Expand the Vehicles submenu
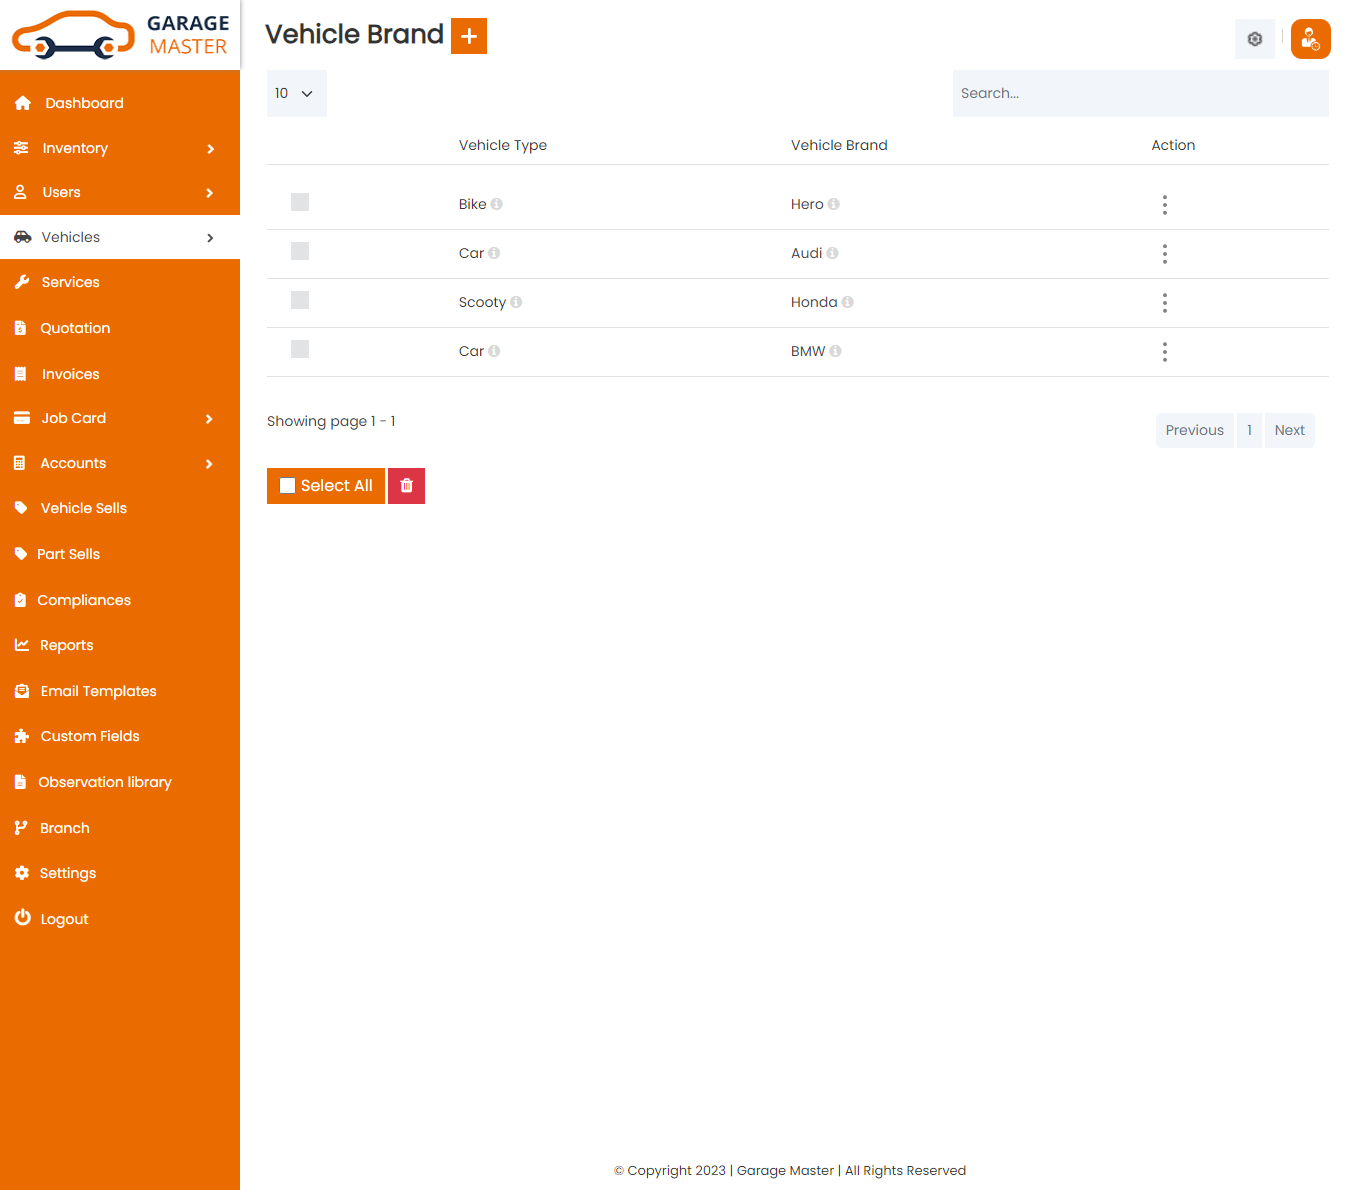This screenshot has height=1190, width=1366. [x=210, y=238]
